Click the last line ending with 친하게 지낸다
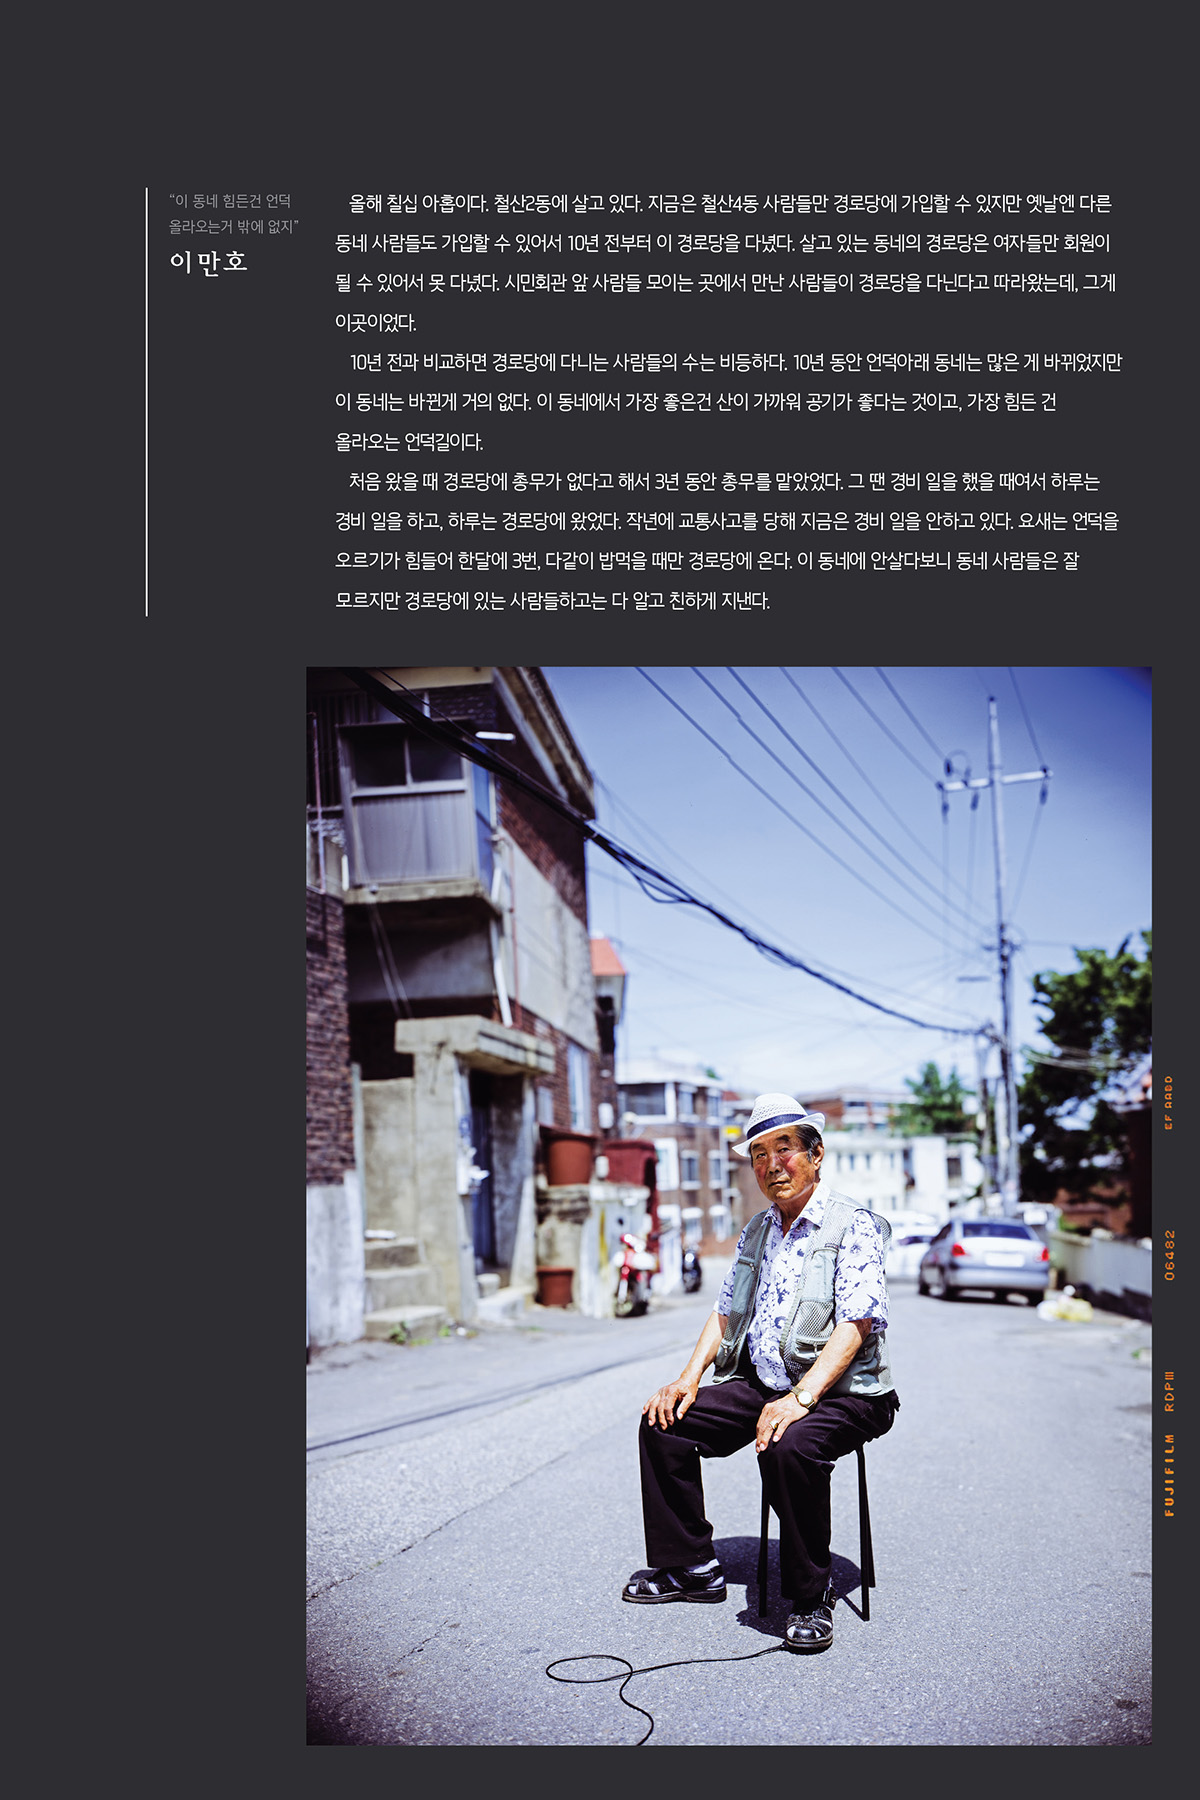This screenshot has width=1200, height=1800. tap(552, 601)
